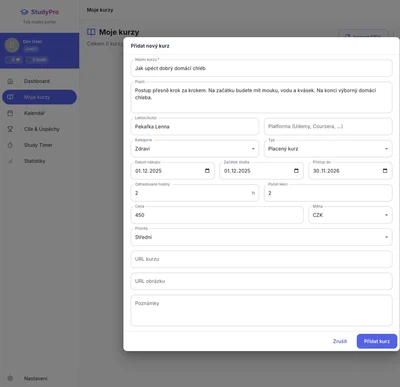
Task: Open Study Timer from sidebar
Action: pyautogui.click(x=39, y=145)
